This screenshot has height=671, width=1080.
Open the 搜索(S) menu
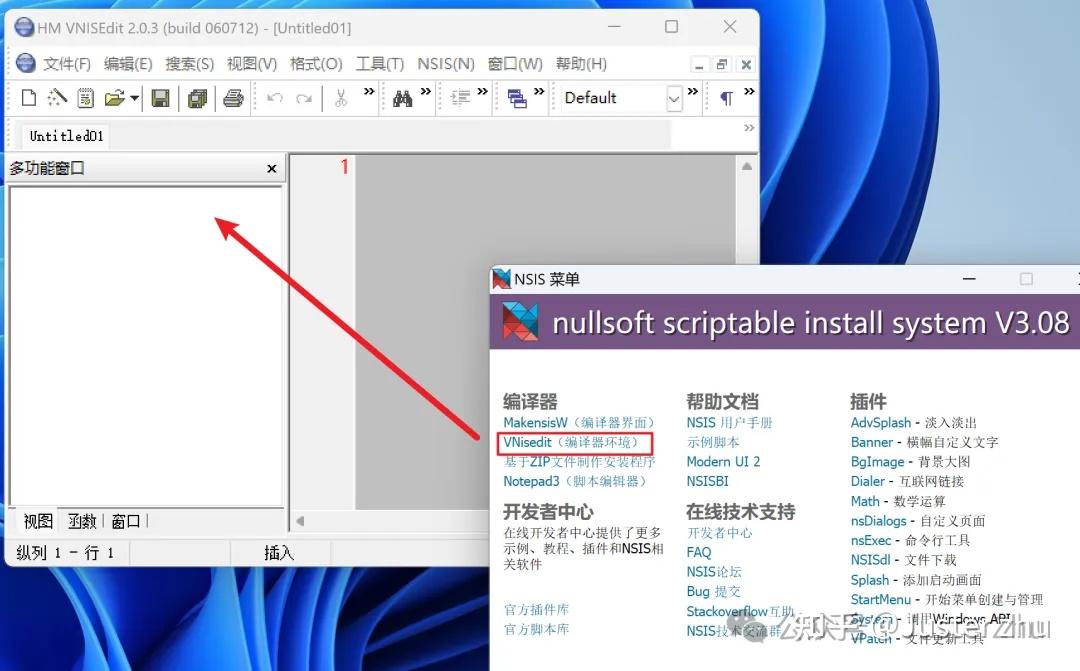(189, 64)
